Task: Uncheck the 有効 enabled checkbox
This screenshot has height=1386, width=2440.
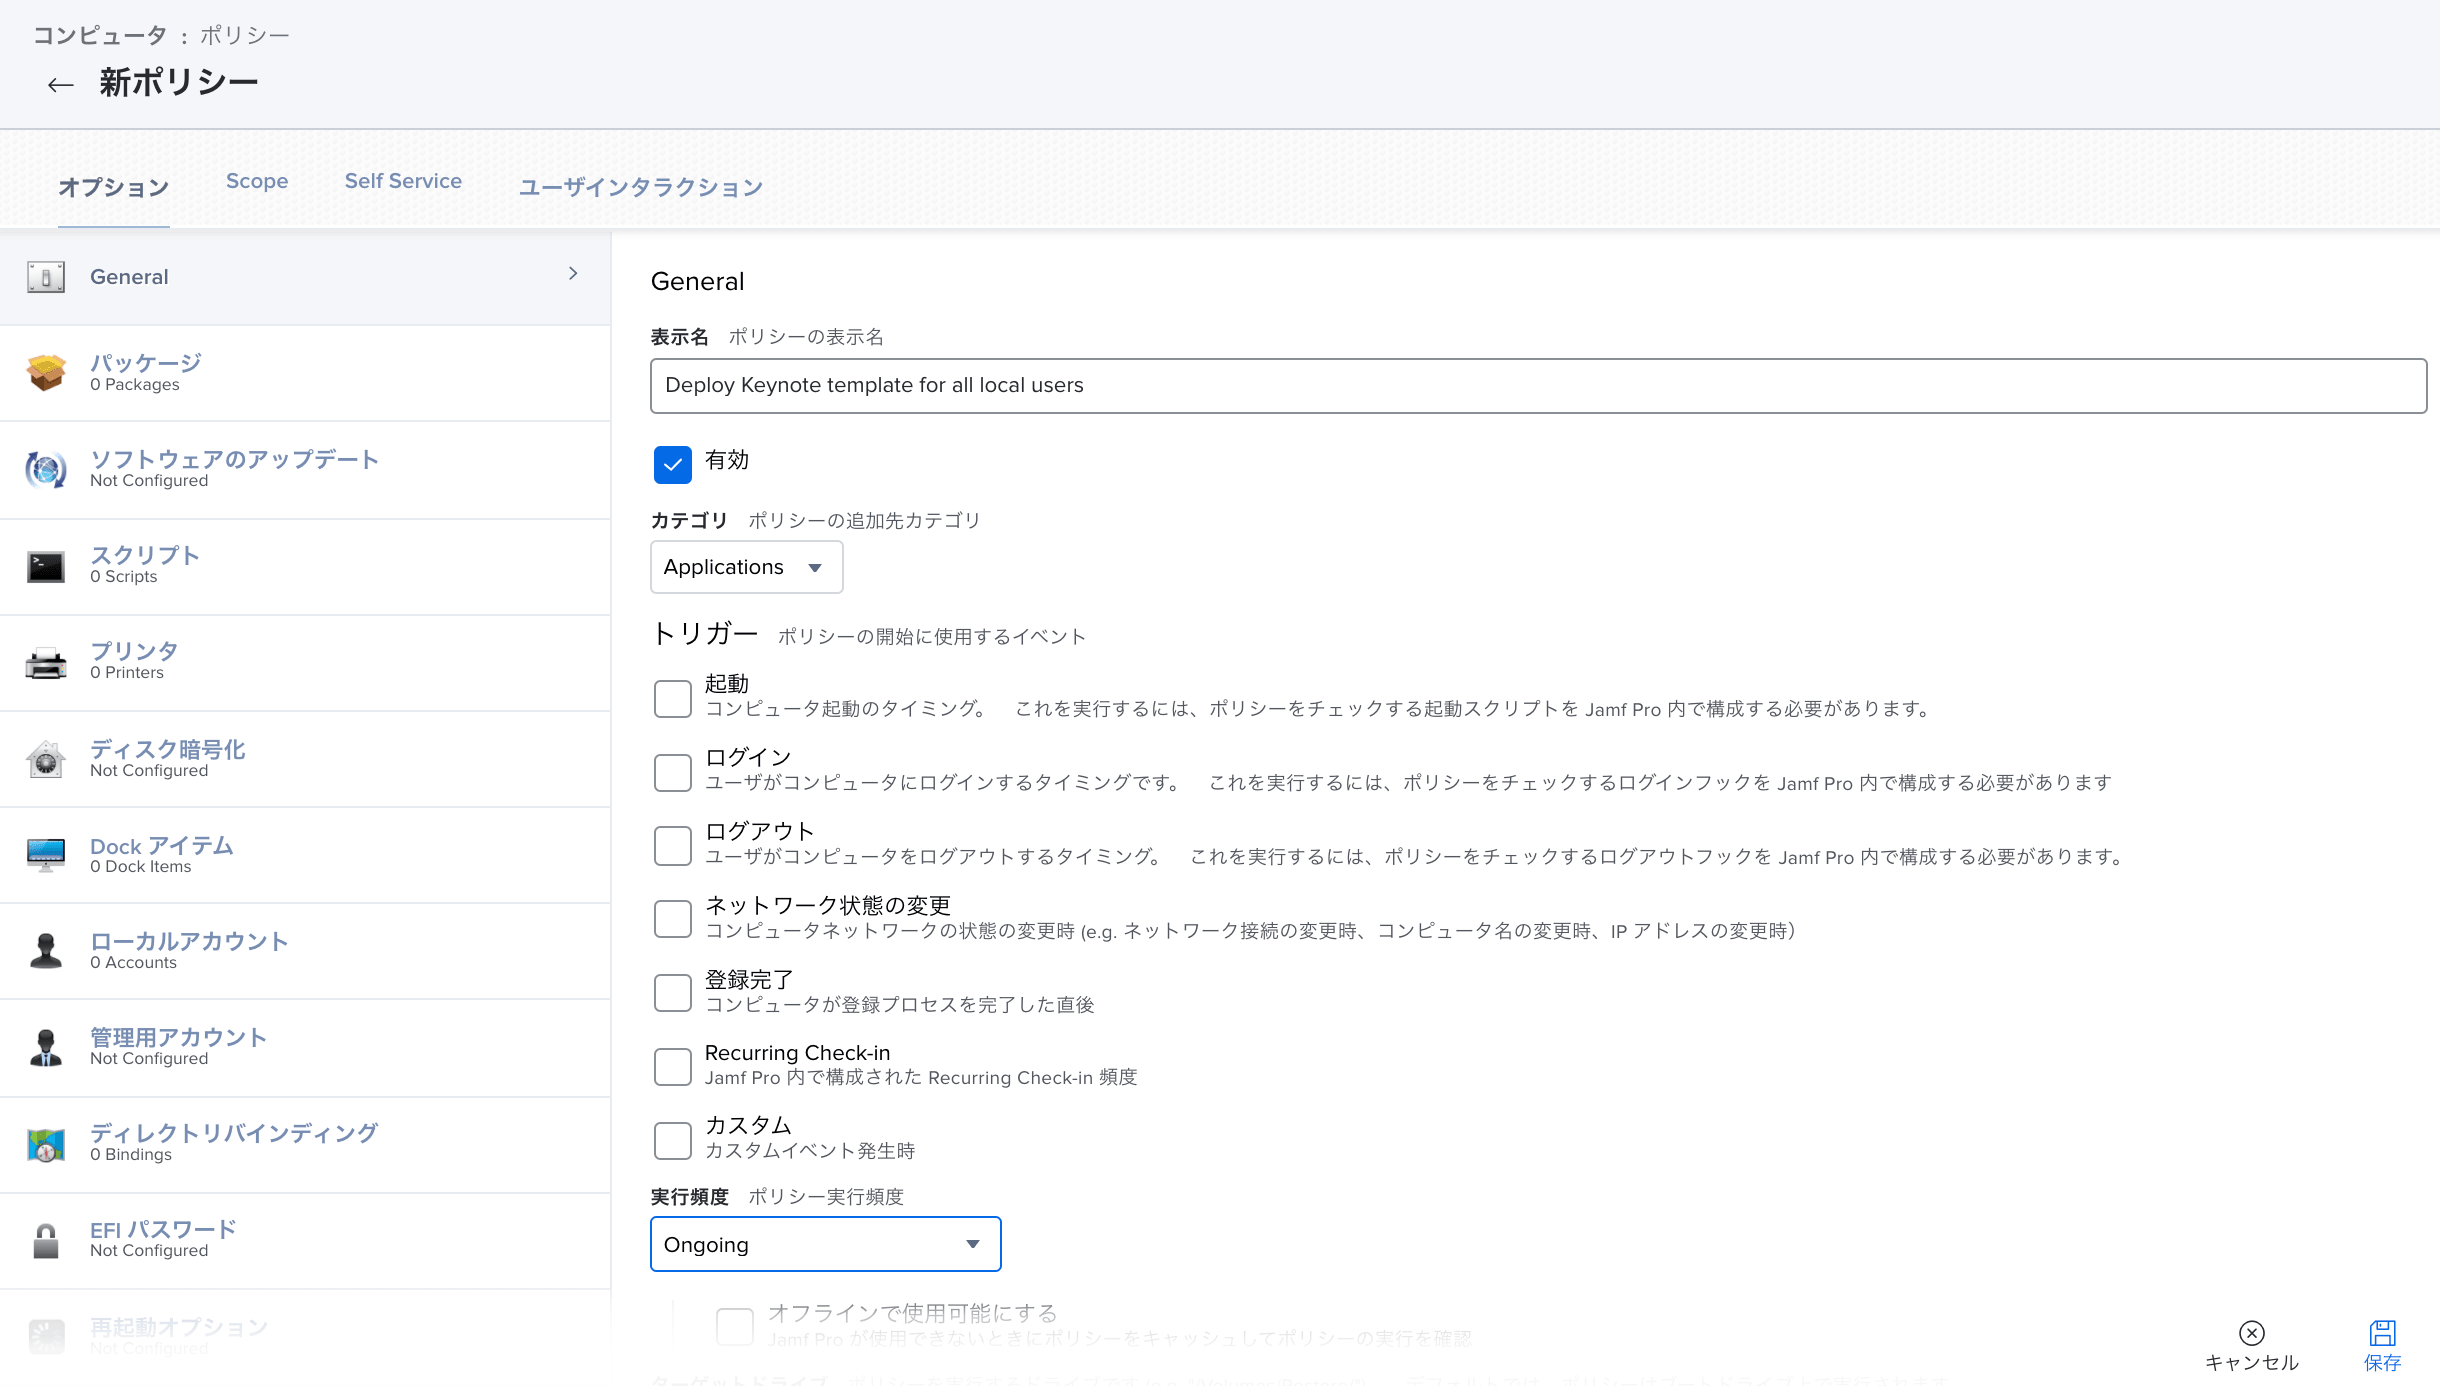Action: [673, 464]
